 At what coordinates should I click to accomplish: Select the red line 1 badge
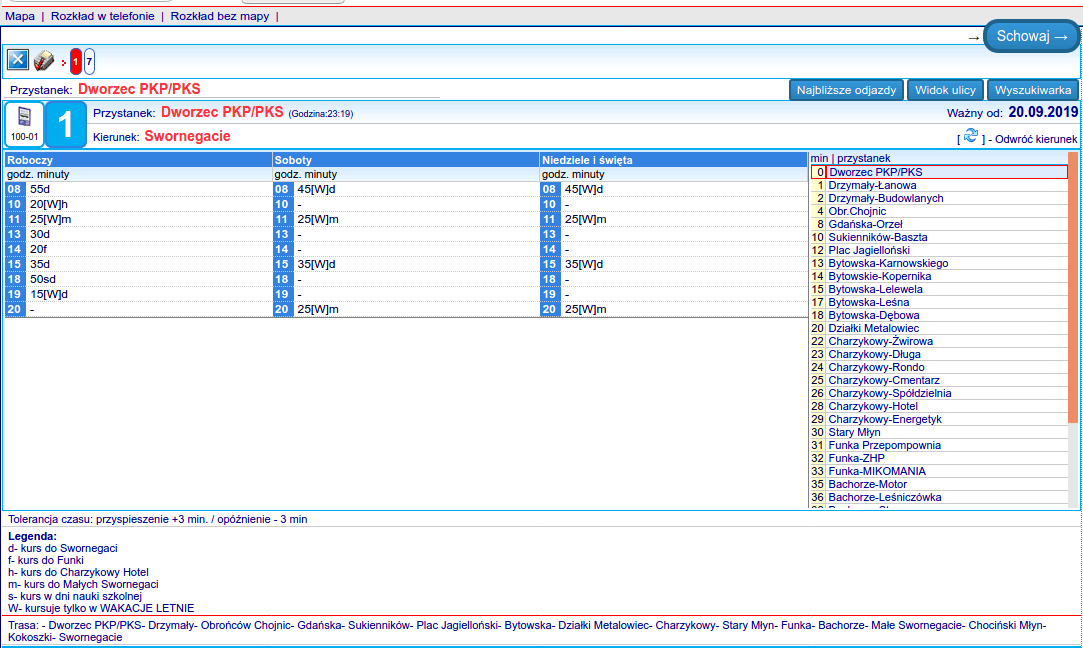(76, 62)
